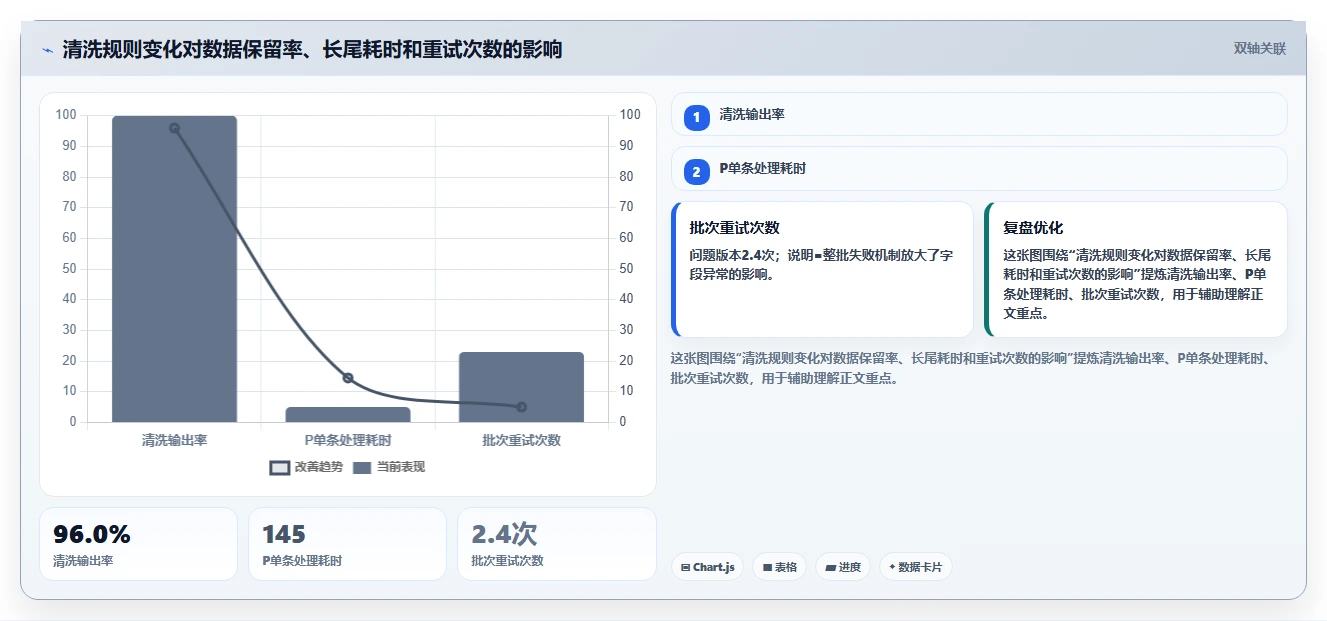Click the trend line point above 批次重试次数
1327x621 pixels.
point(521,407)
